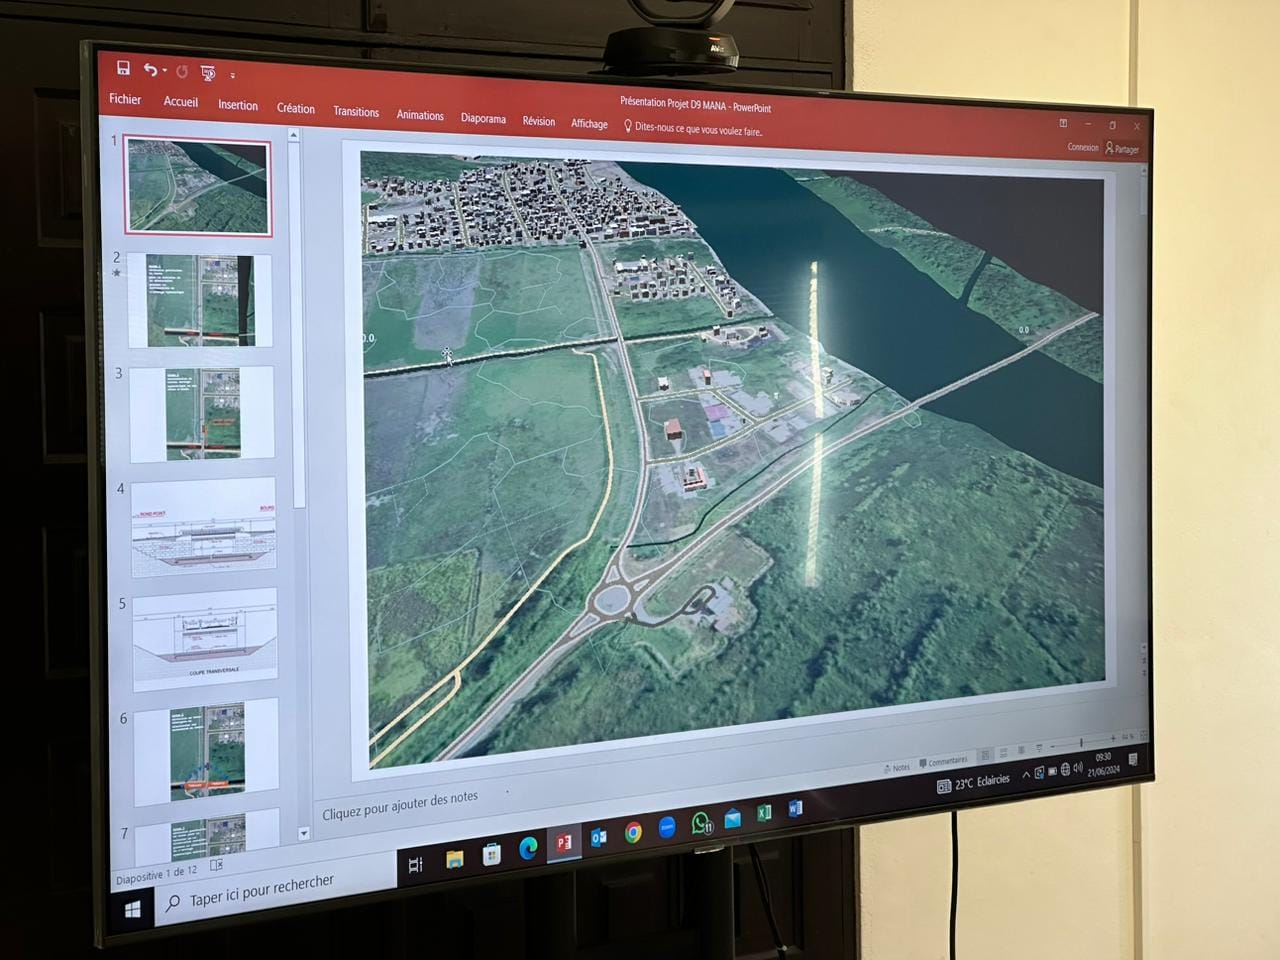Open the Animations tab
This screenshot has width=1280, height=960.
(x=420, y=115)
